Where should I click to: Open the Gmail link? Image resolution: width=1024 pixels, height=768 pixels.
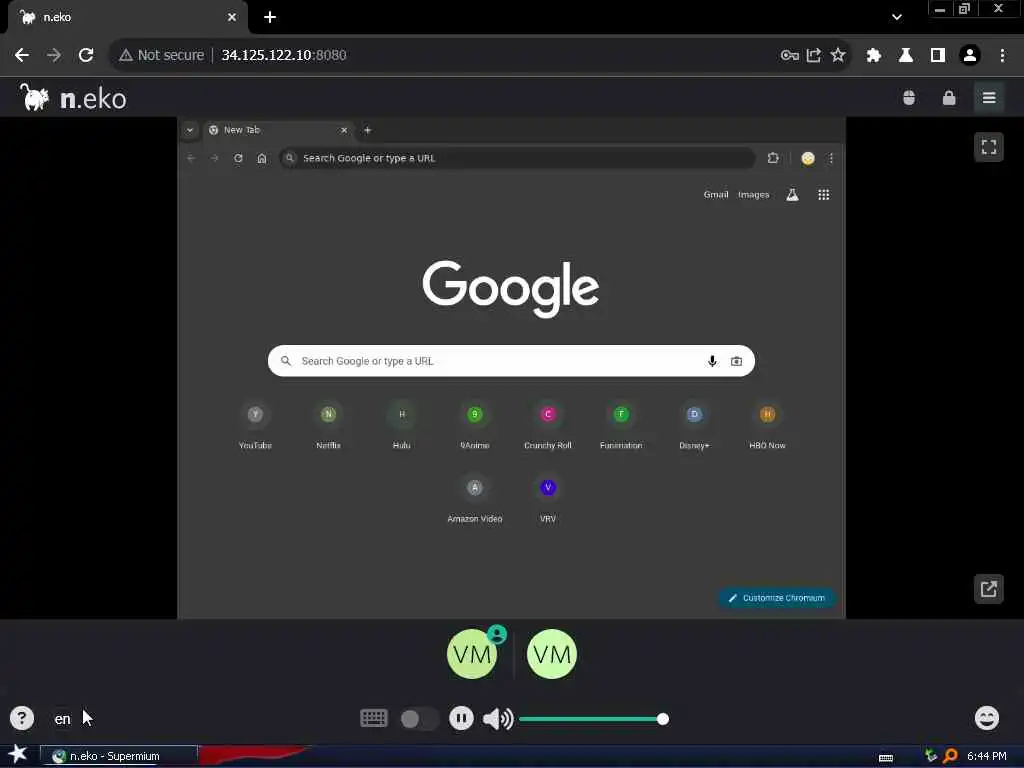[x=716, y=195]
